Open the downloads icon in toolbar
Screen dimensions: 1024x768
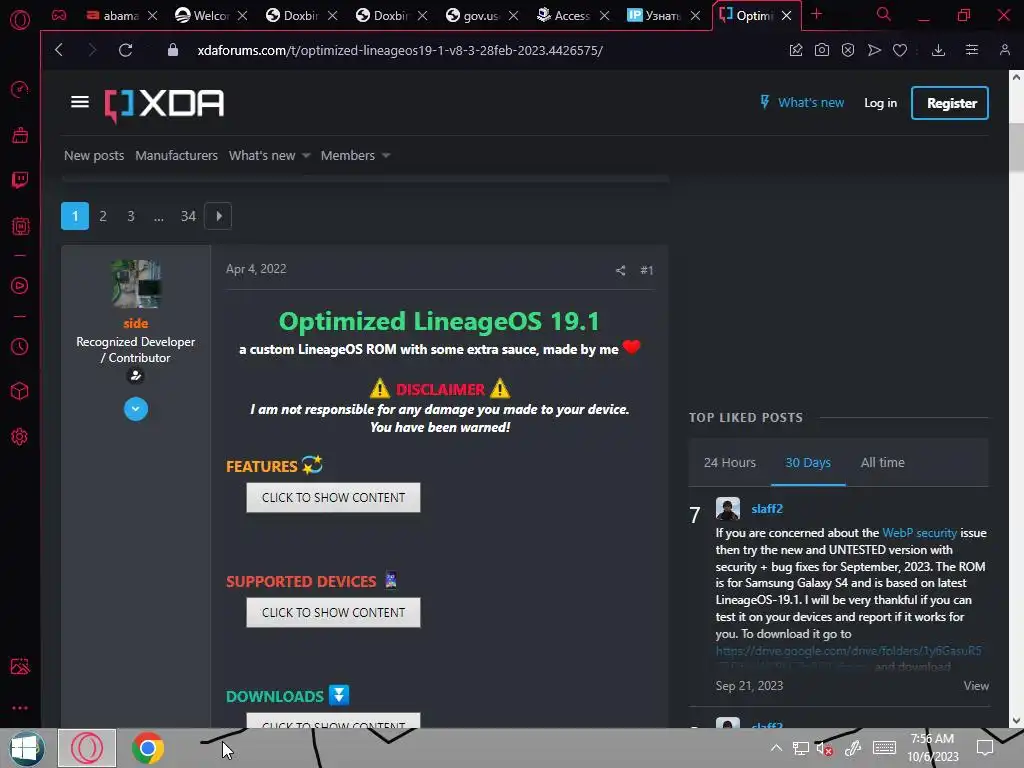pyautogui.click(x=938, y=50)
